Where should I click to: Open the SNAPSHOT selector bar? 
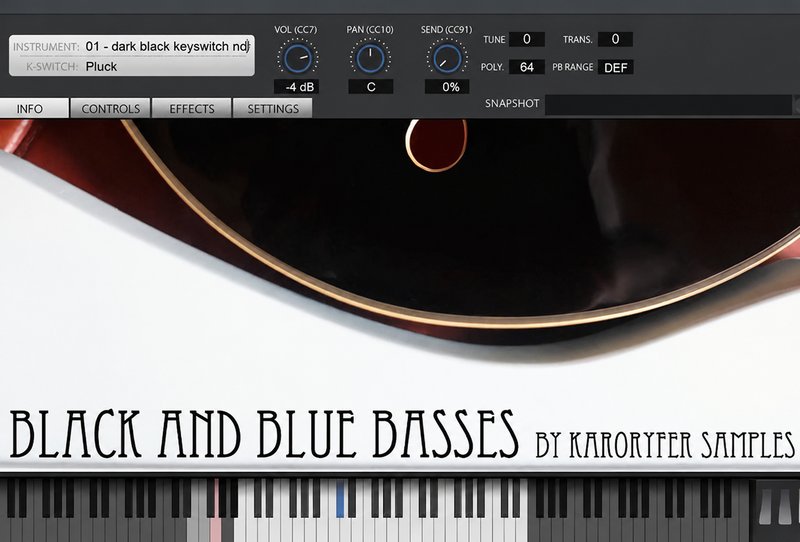pos(668,105)
